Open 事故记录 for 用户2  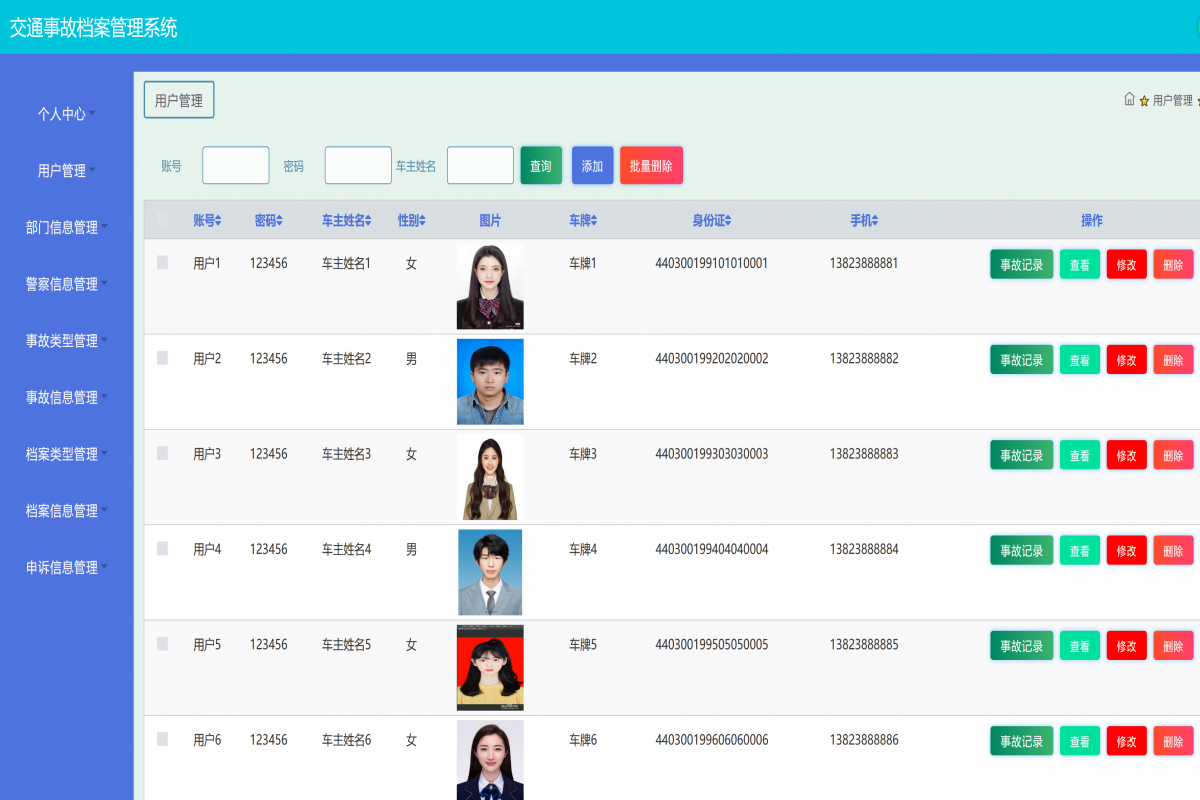pyautogui.click(x=1021, y=360)
